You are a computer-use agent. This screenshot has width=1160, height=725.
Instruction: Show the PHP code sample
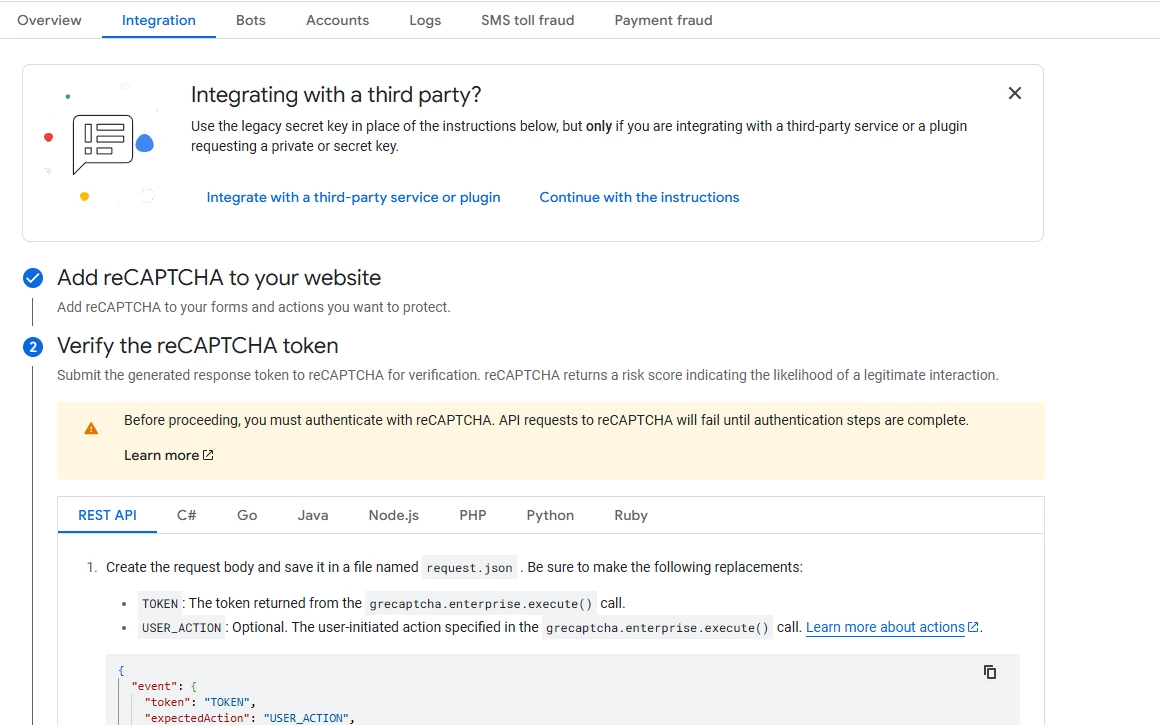coord(473,515)
